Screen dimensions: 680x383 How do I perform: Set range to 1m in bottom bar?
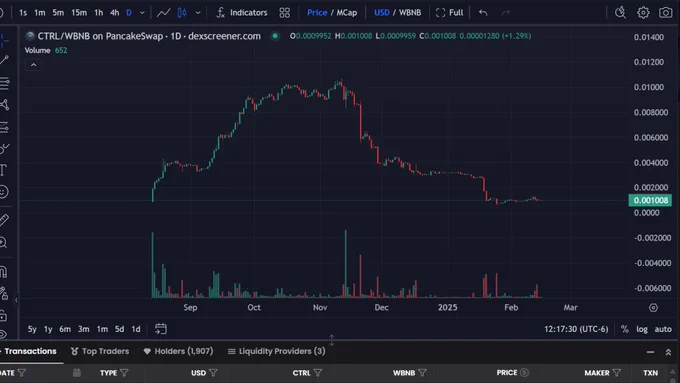(x=102, y=329)
